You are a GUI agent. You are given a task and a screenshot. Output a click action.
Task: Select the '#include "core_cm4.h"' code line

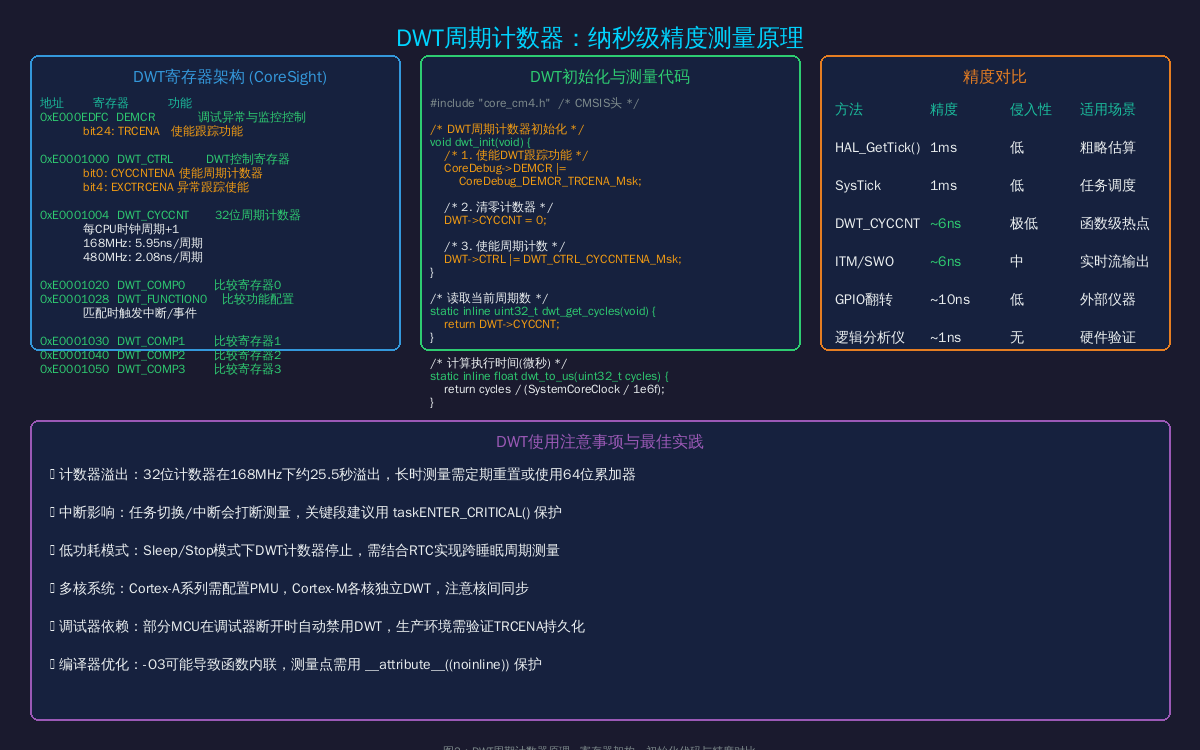coord(534,103)
